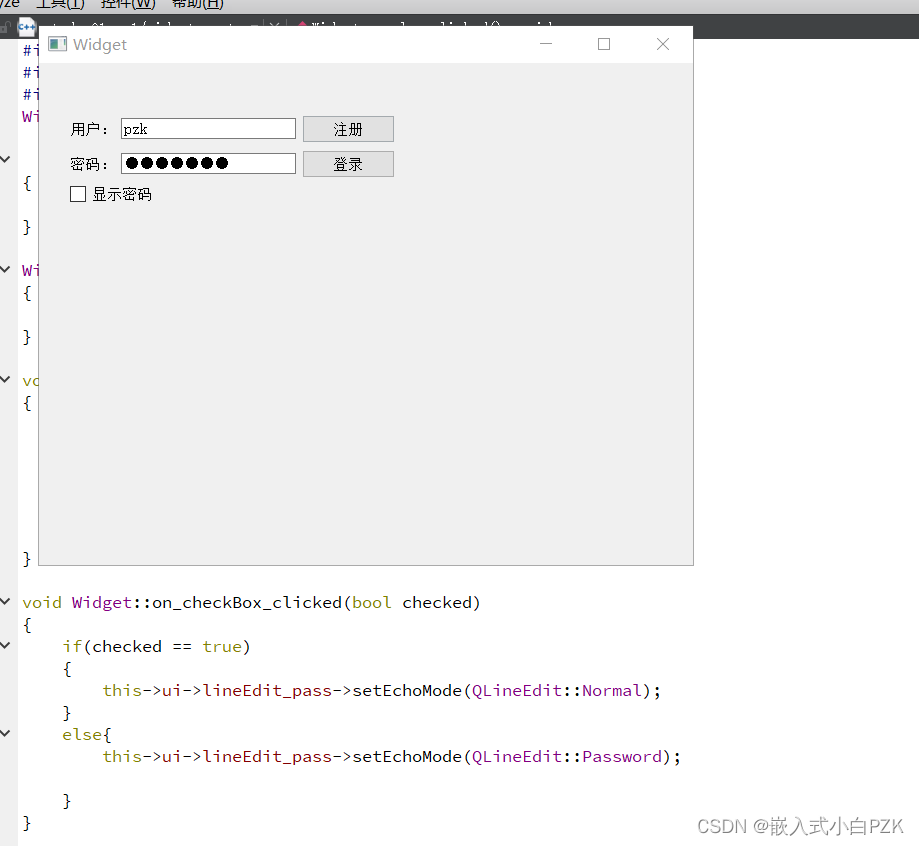Open the 帮助(H) menu in Qt Creator
This screenshot has height=846, width=919.
(198, 5)
